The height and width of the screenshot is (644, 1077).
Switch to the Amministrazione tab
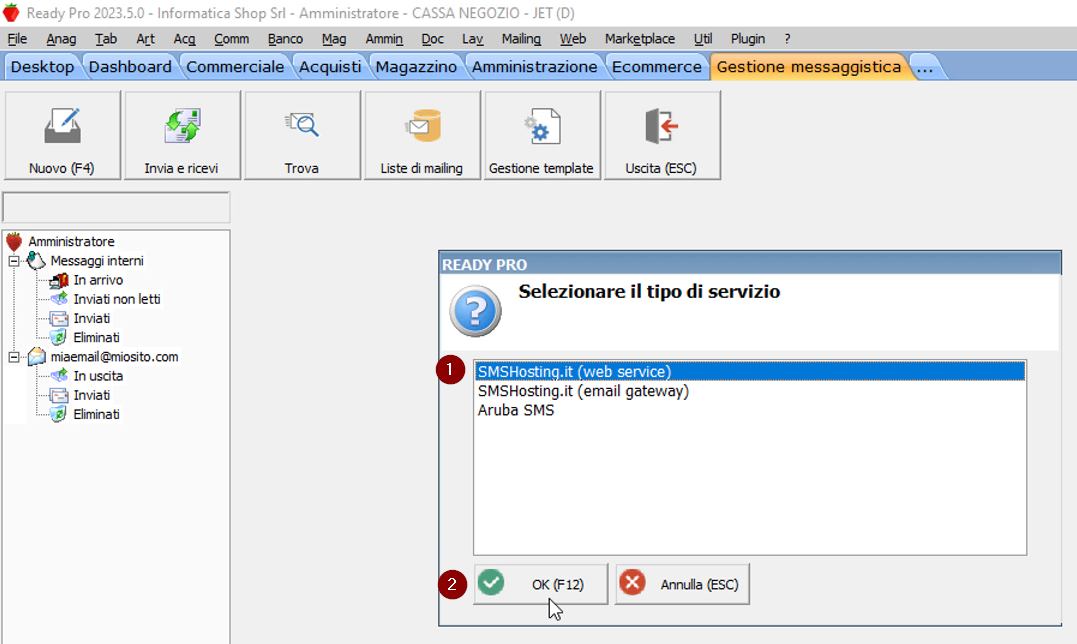tap(534, 67)
